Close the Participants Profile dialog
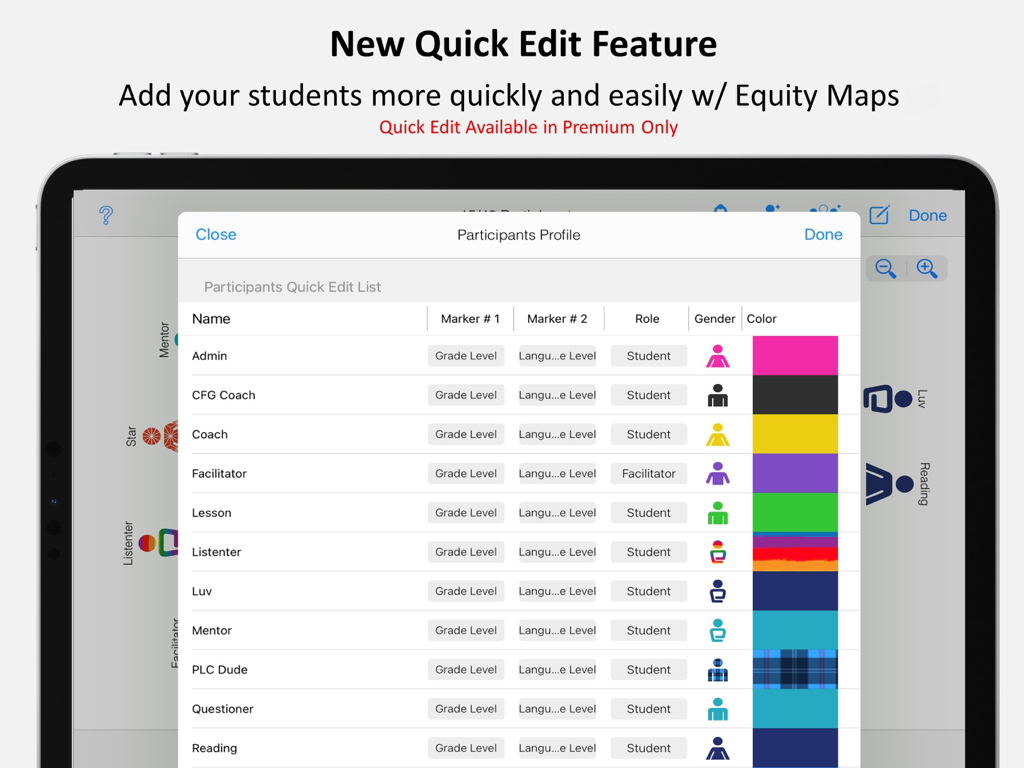Image resolution: width=1024 pixels, height=768 pixels. [216, 234]
